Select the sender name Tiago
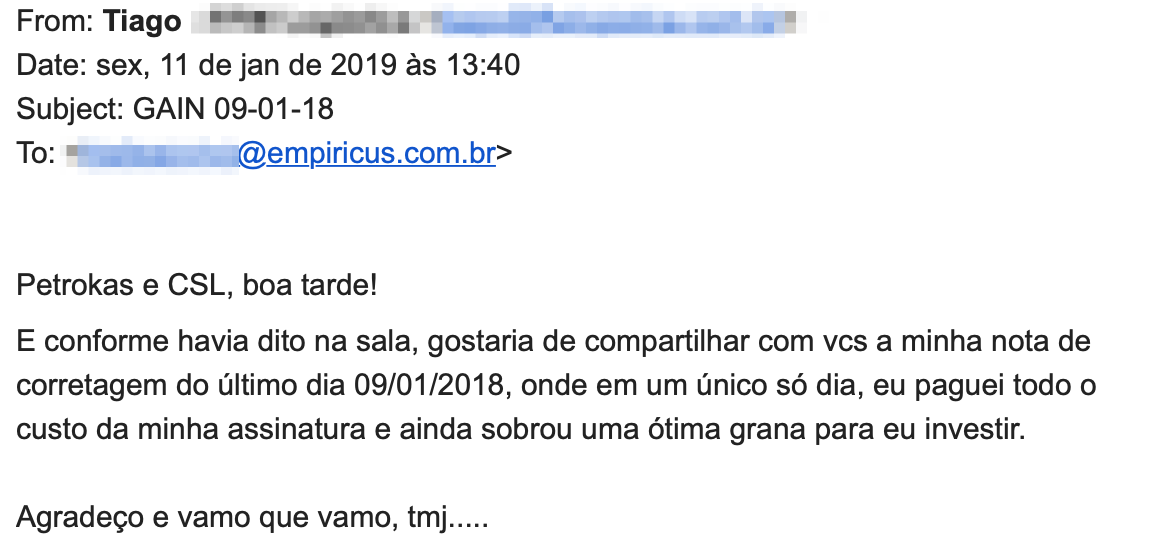 pos(142,21)
